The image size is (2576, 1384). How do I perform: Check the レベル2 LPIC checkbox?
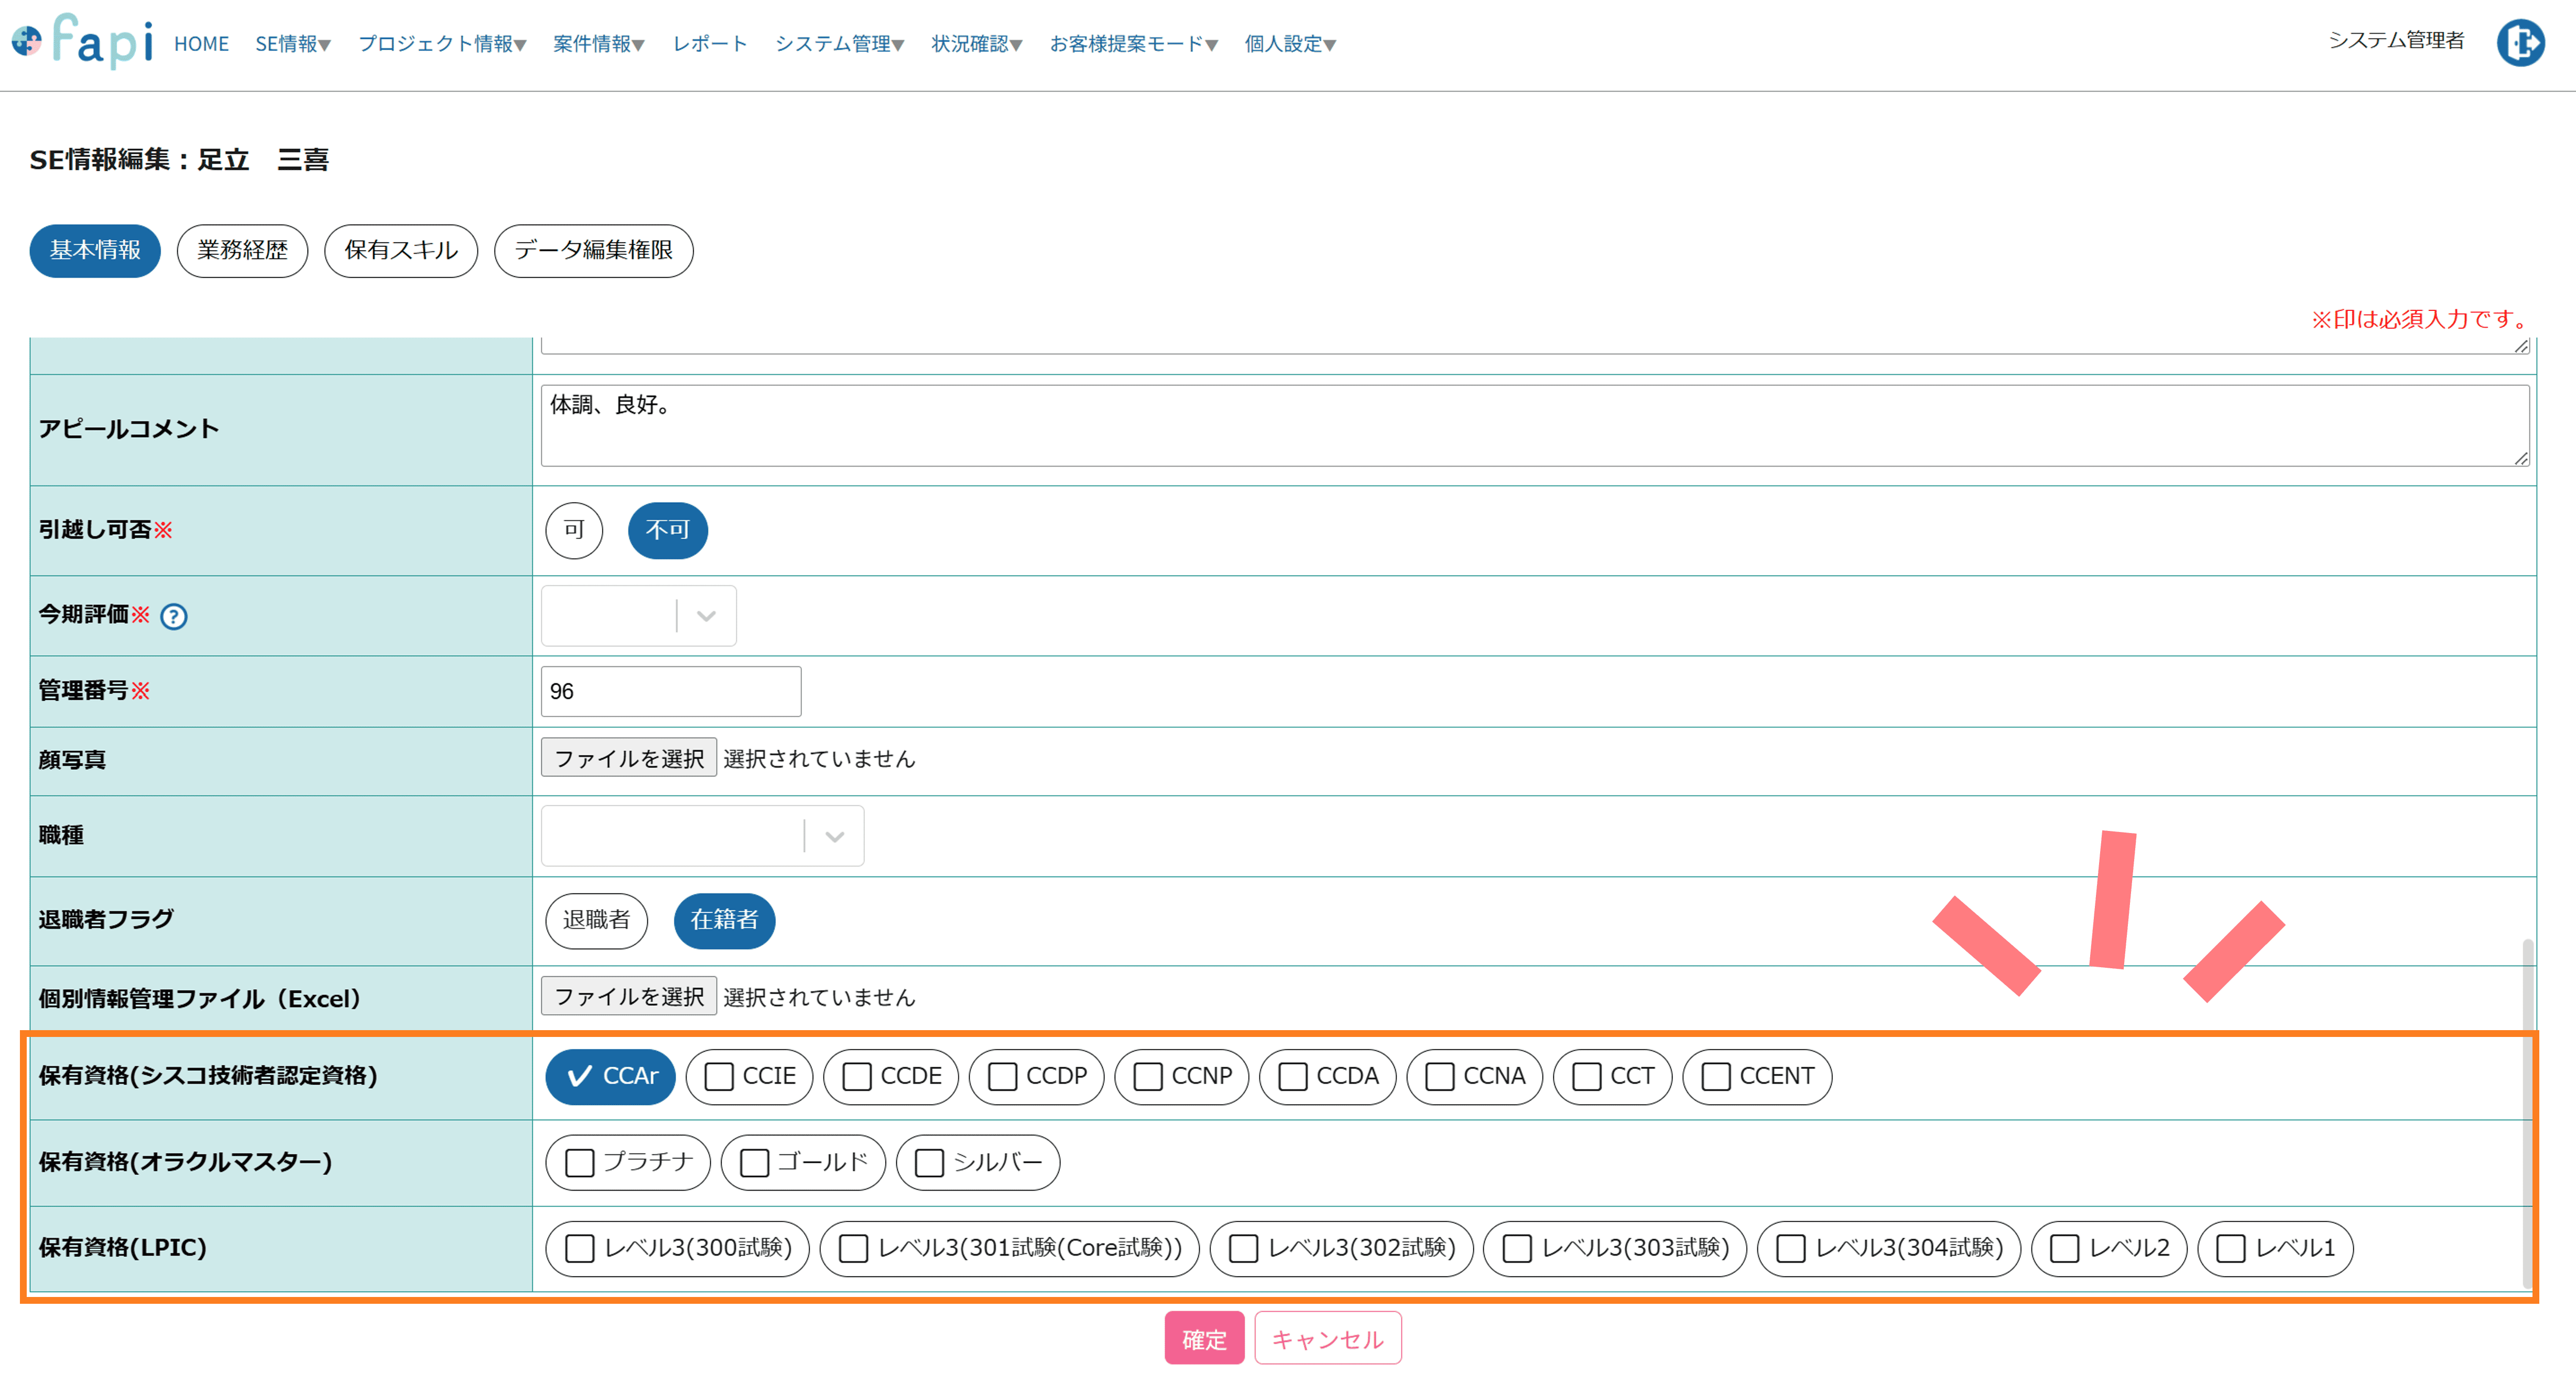coord(2108,1248)
